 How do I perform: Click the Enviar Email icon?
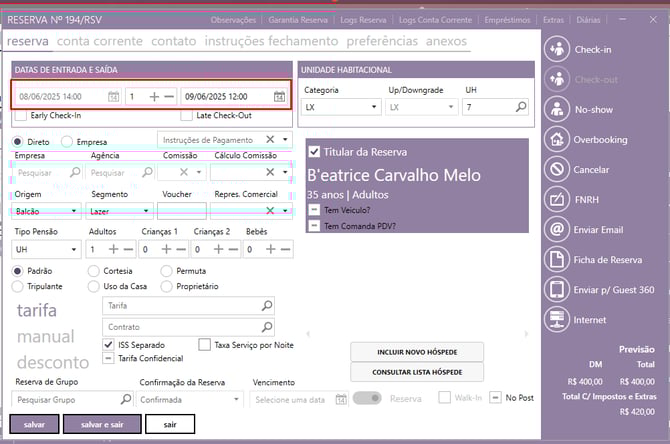tap(557, 230)
